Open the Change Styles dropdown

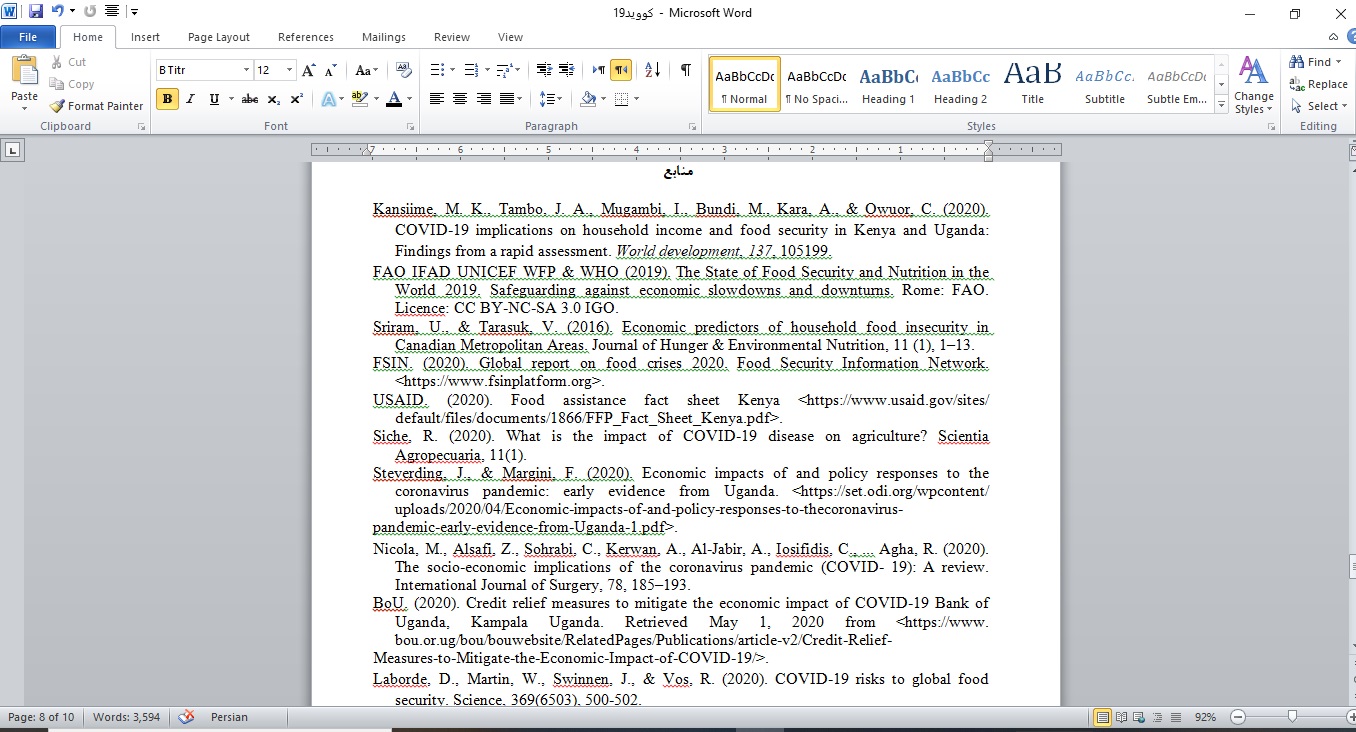(x=1253, y=85)
